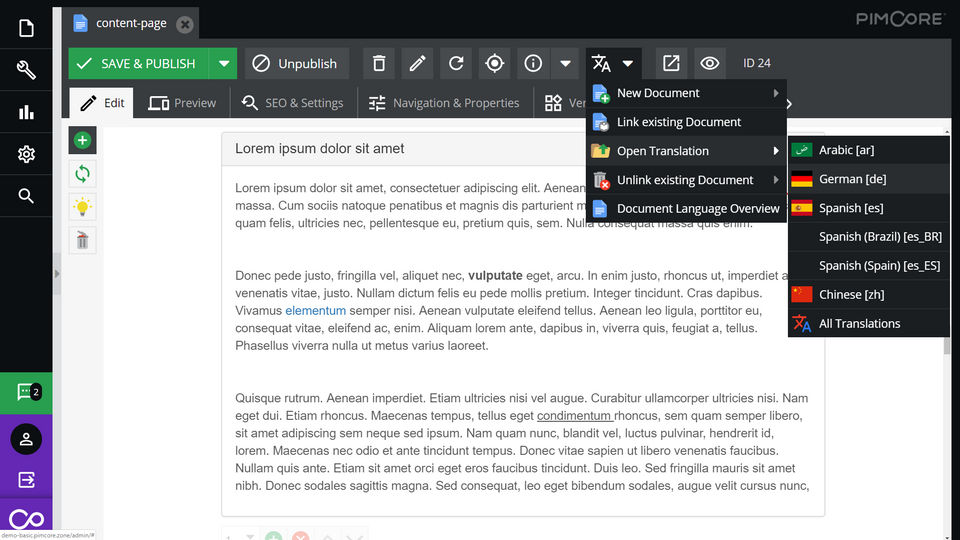Toggle preview with the eye icon
This screenshot has width=960, height=540.
coord(710,63)
